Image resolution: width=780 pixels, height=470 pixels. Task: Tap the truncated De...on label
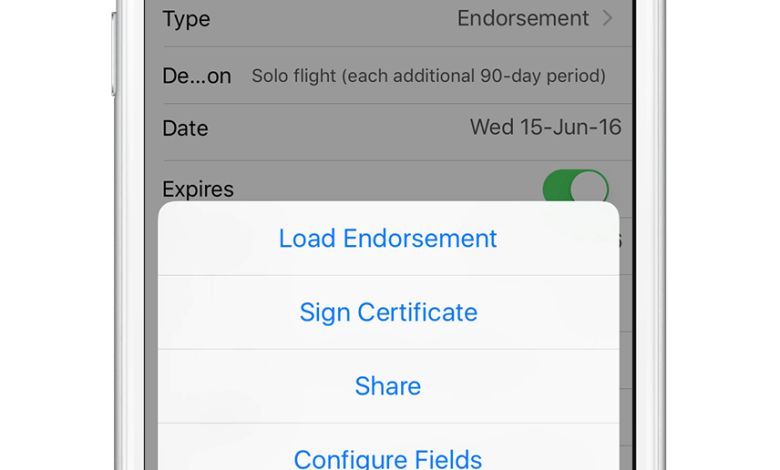click(197, 76)
